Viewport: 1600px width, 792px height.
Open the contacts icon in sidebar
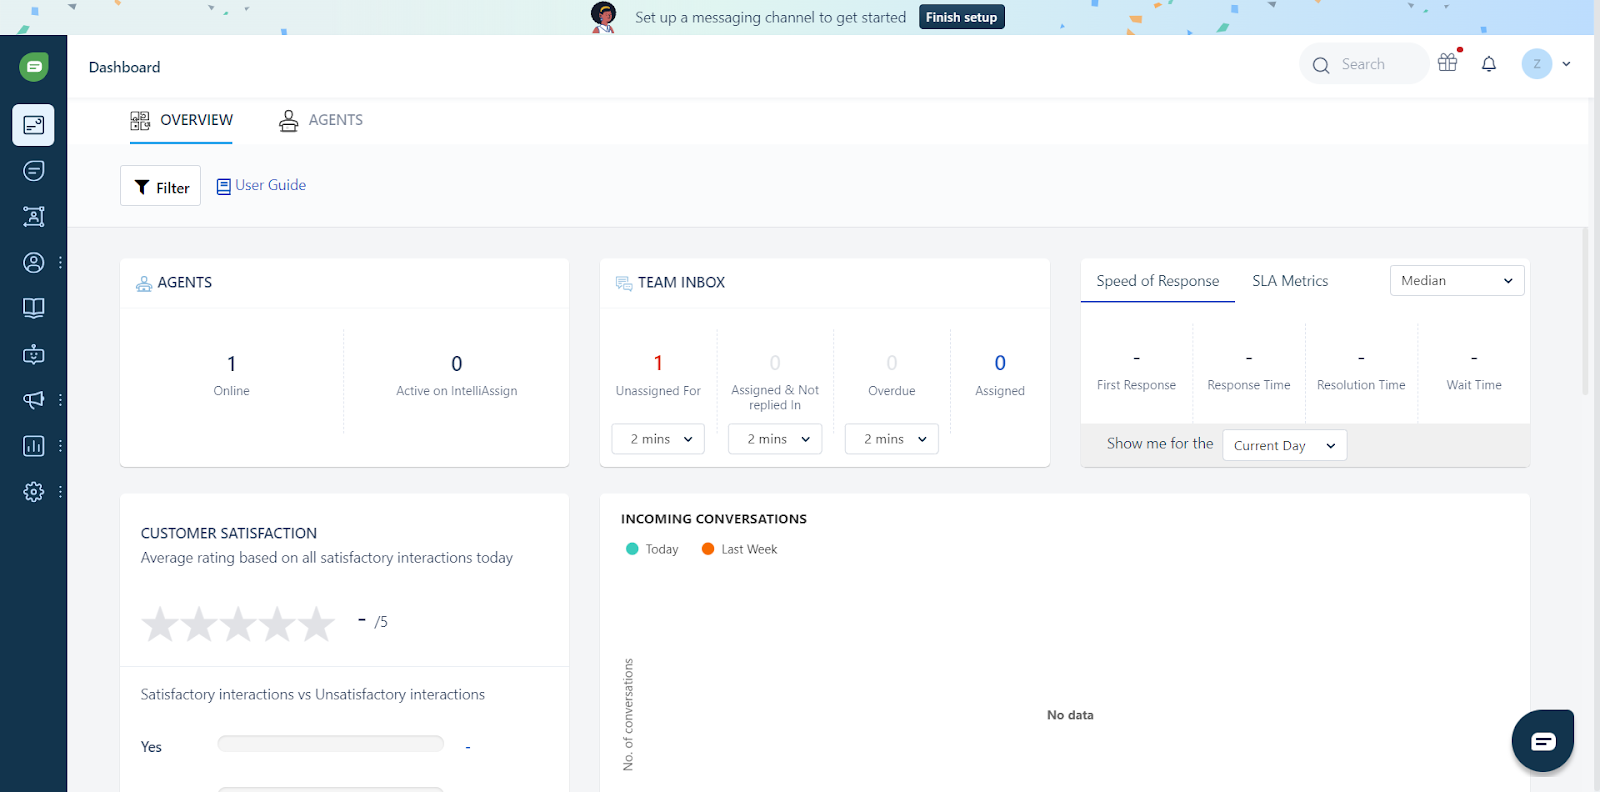point(33,263)
